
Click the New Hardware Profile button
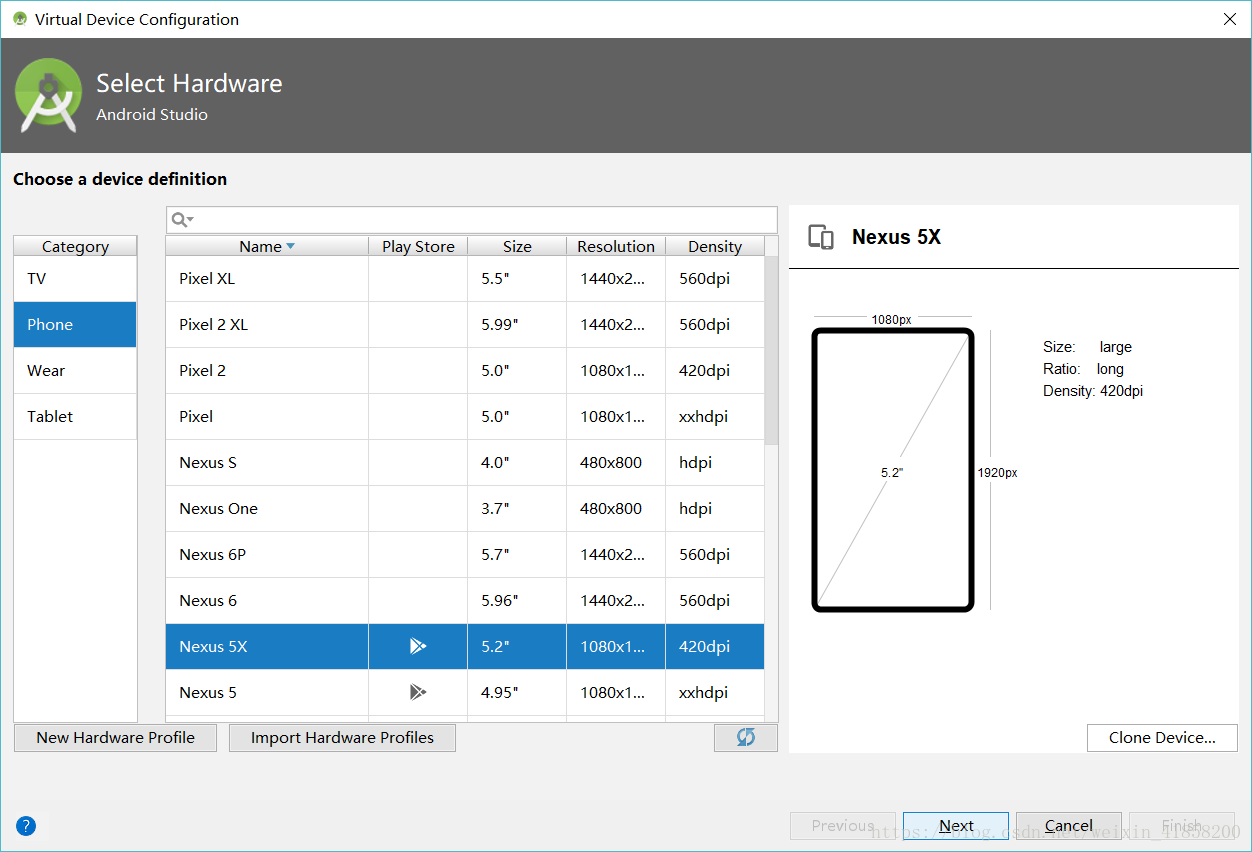point(116,738)
